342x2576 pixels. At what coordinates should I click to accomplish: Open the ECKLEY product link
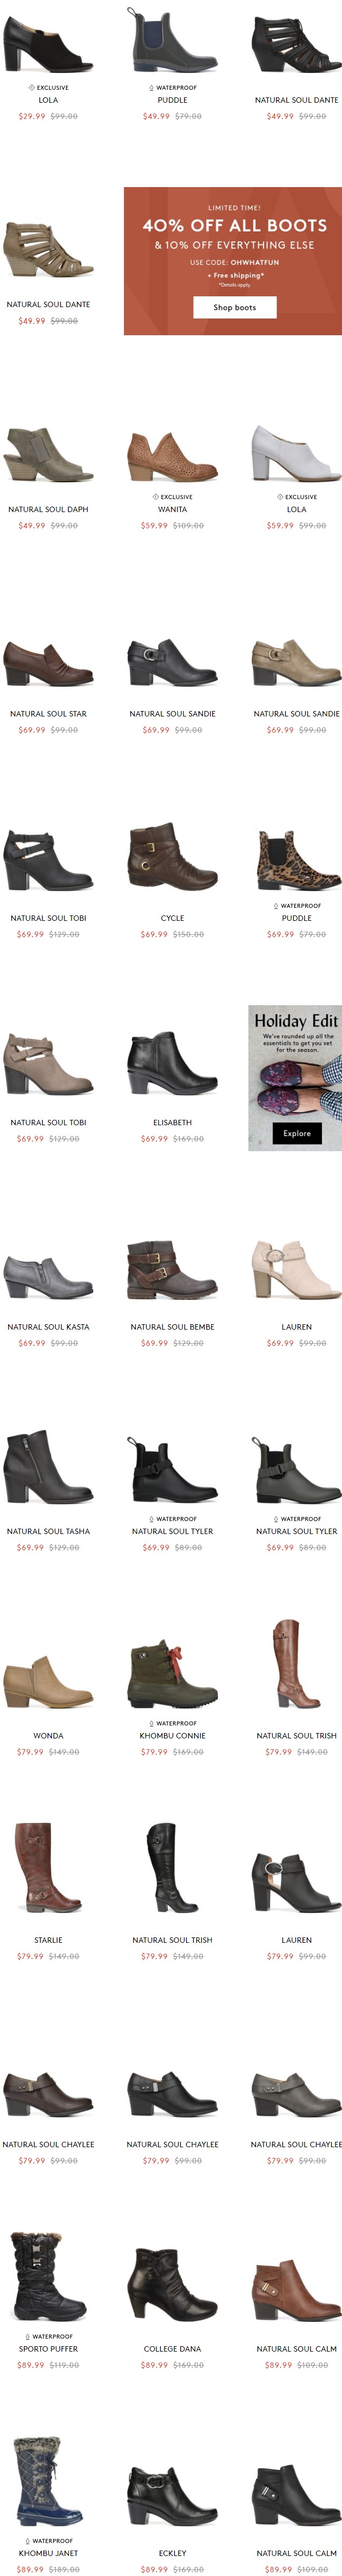172,2552
